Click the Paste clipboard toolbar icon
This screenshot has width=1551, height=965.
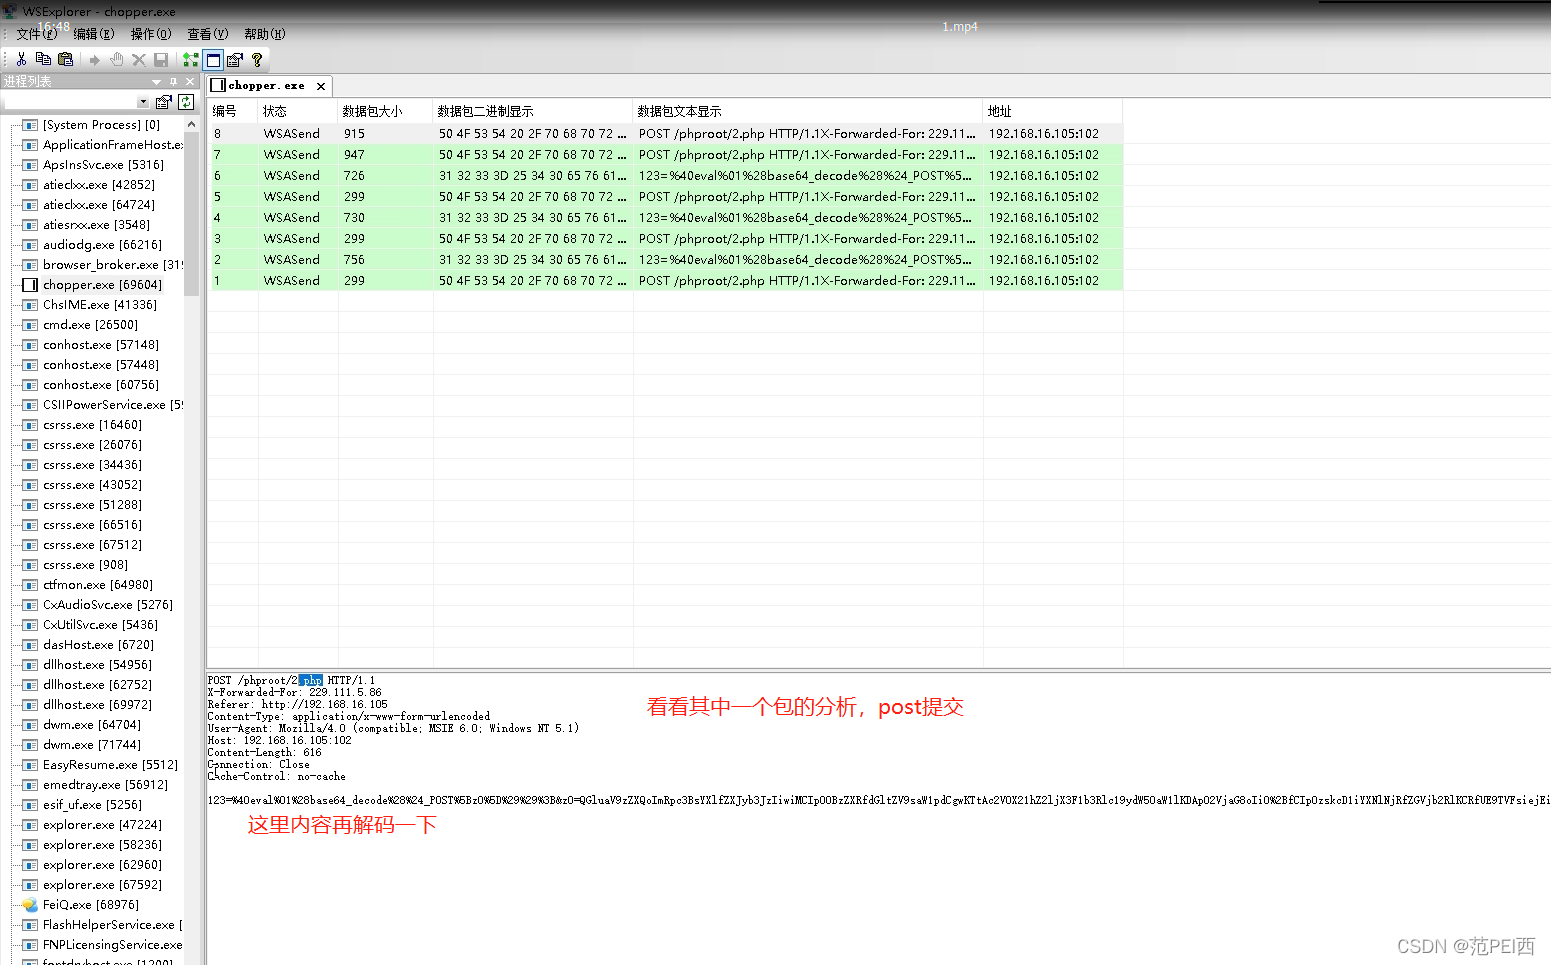66,60
